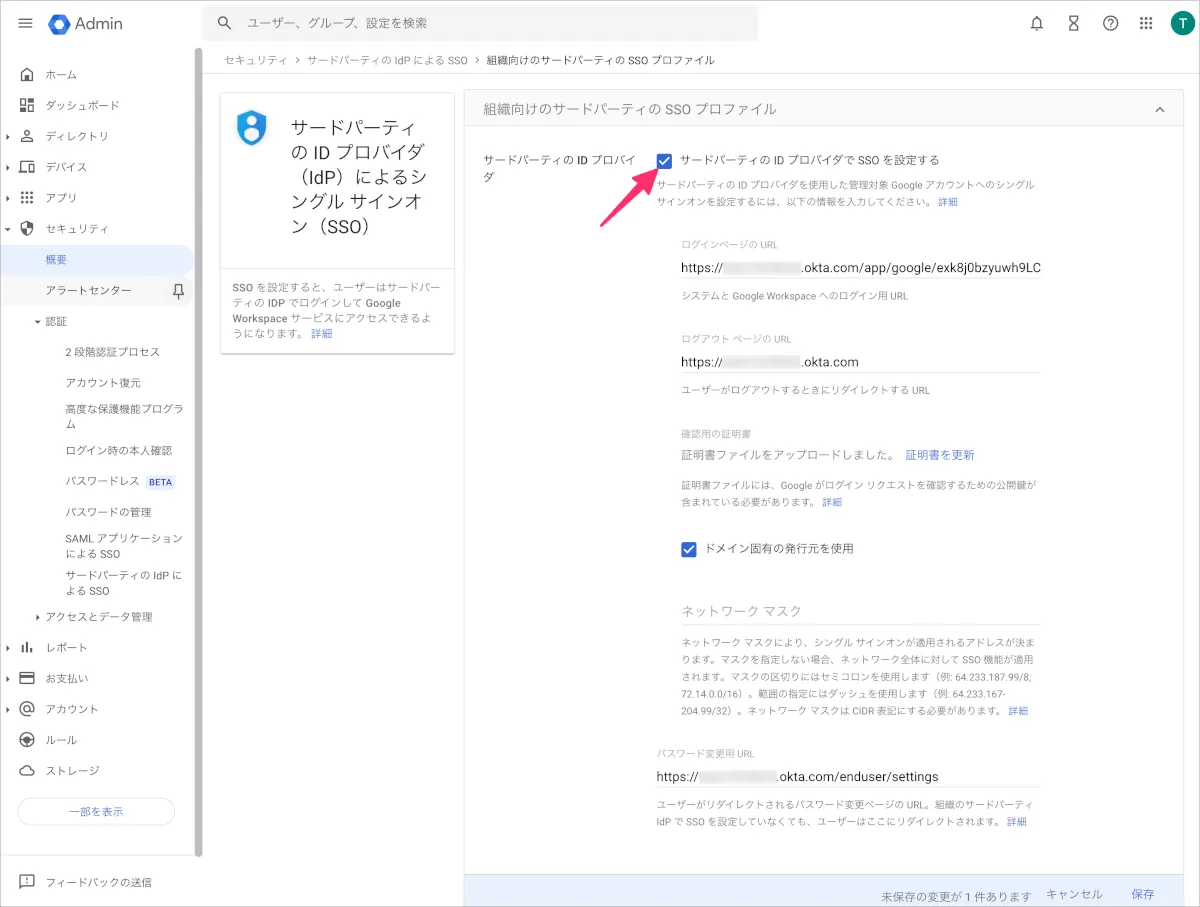Open the tasks hourglass icon
Screen dimensions: 1200x907
click(1074, 23)
